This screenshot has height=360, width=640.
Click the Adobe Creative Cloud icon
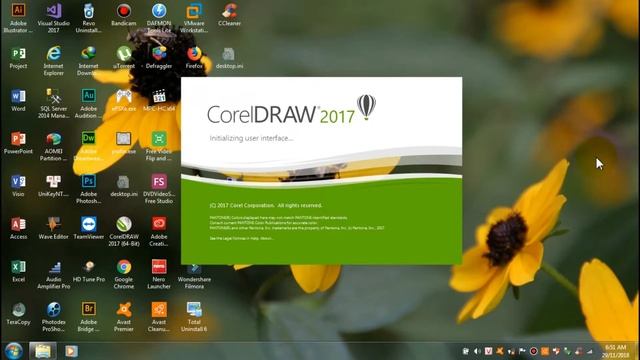click(x=159, y=231)
